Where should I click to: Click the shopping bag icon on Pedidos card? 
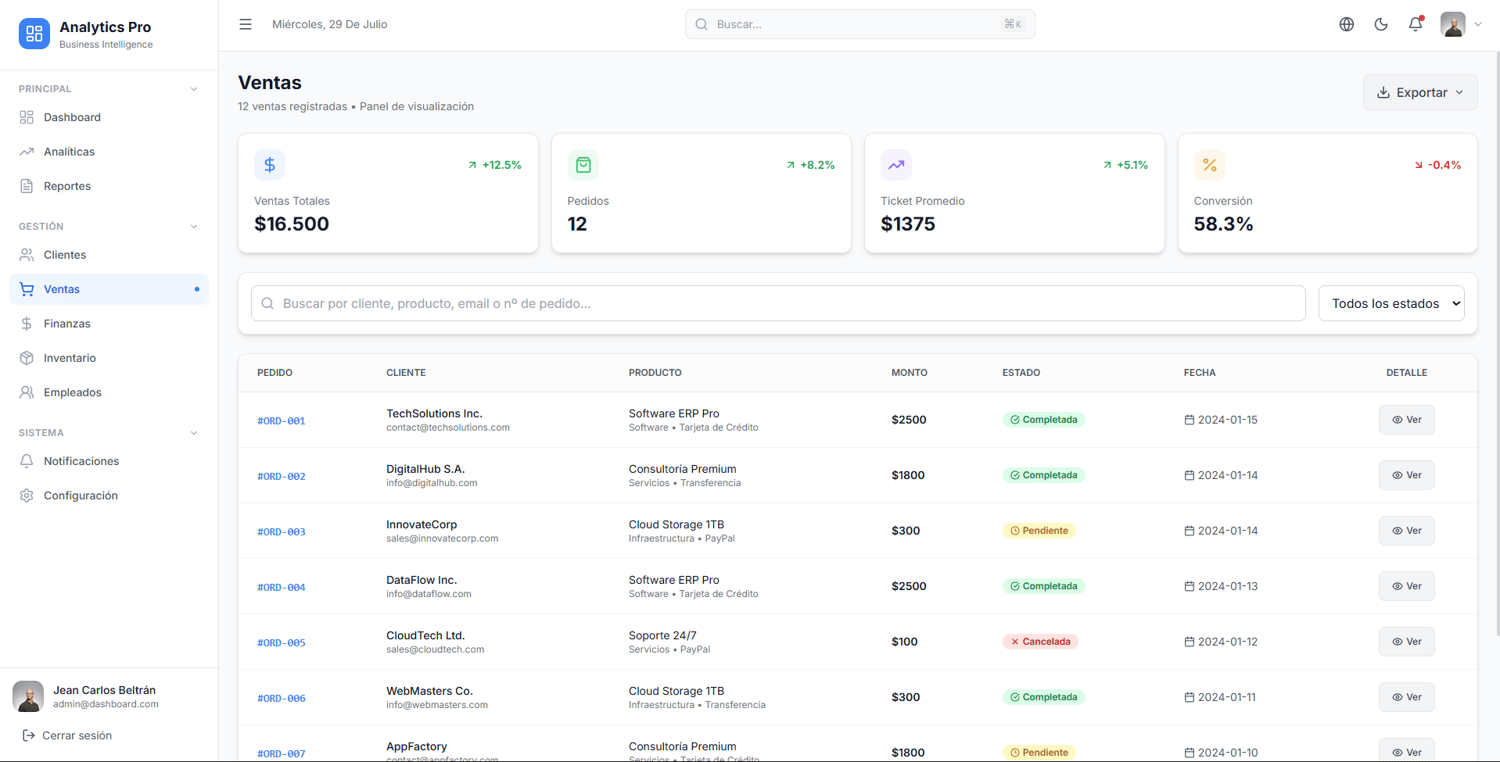pyautogui.click(x=583, y=165)
